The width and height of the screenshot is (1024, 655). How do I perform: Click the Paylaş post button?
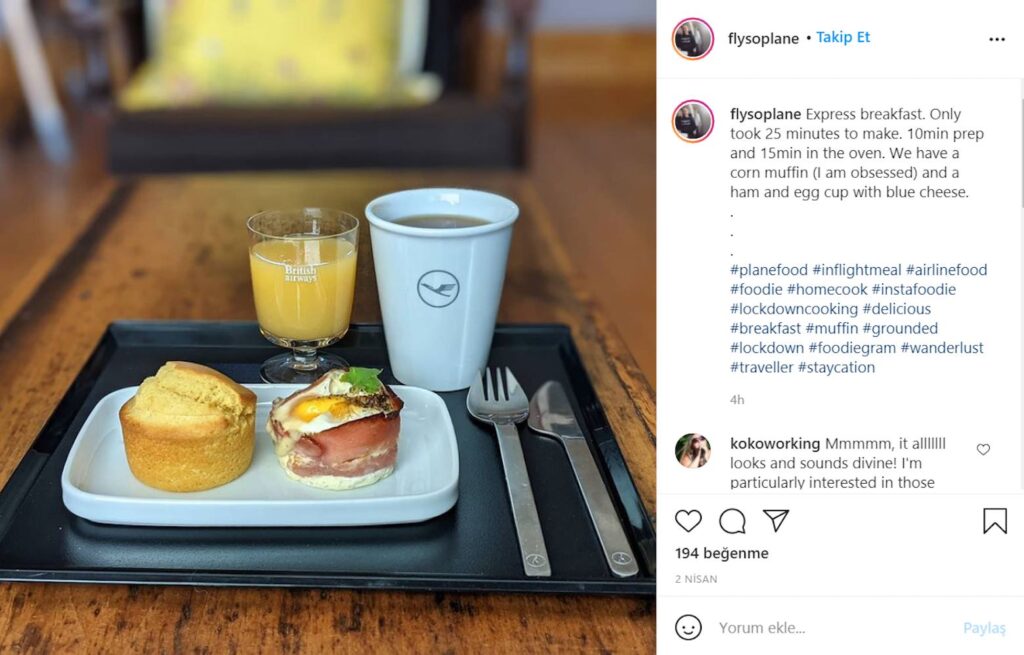(x=984, y=628)
